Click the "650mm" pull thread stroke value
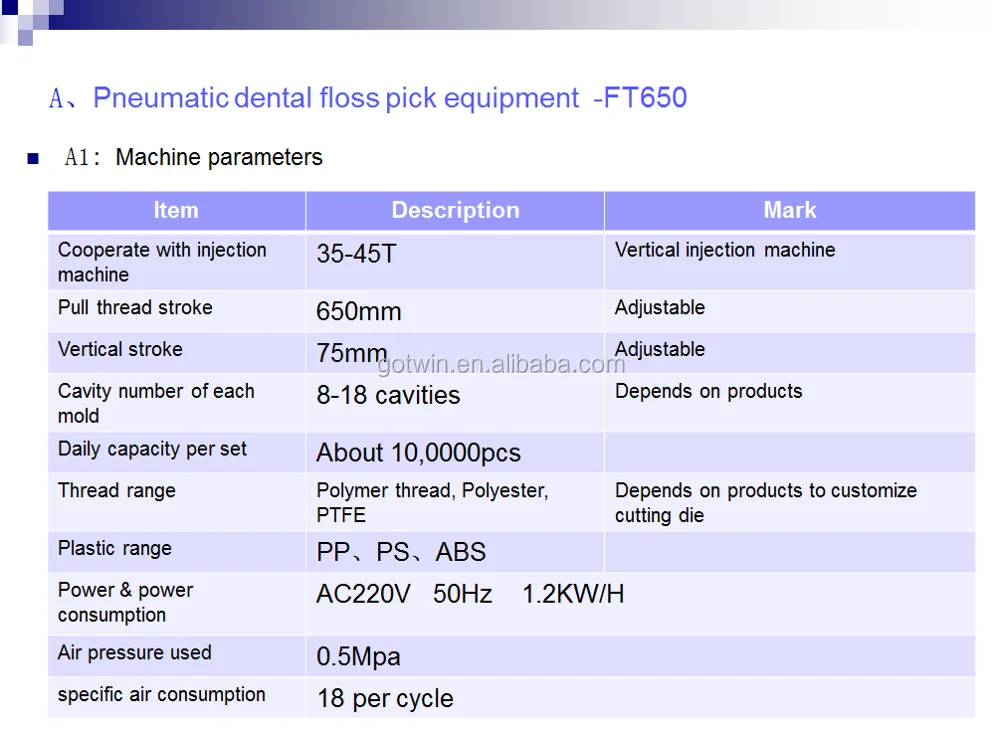The height and width of the screenshot is (729, 1000). (359, 311)
